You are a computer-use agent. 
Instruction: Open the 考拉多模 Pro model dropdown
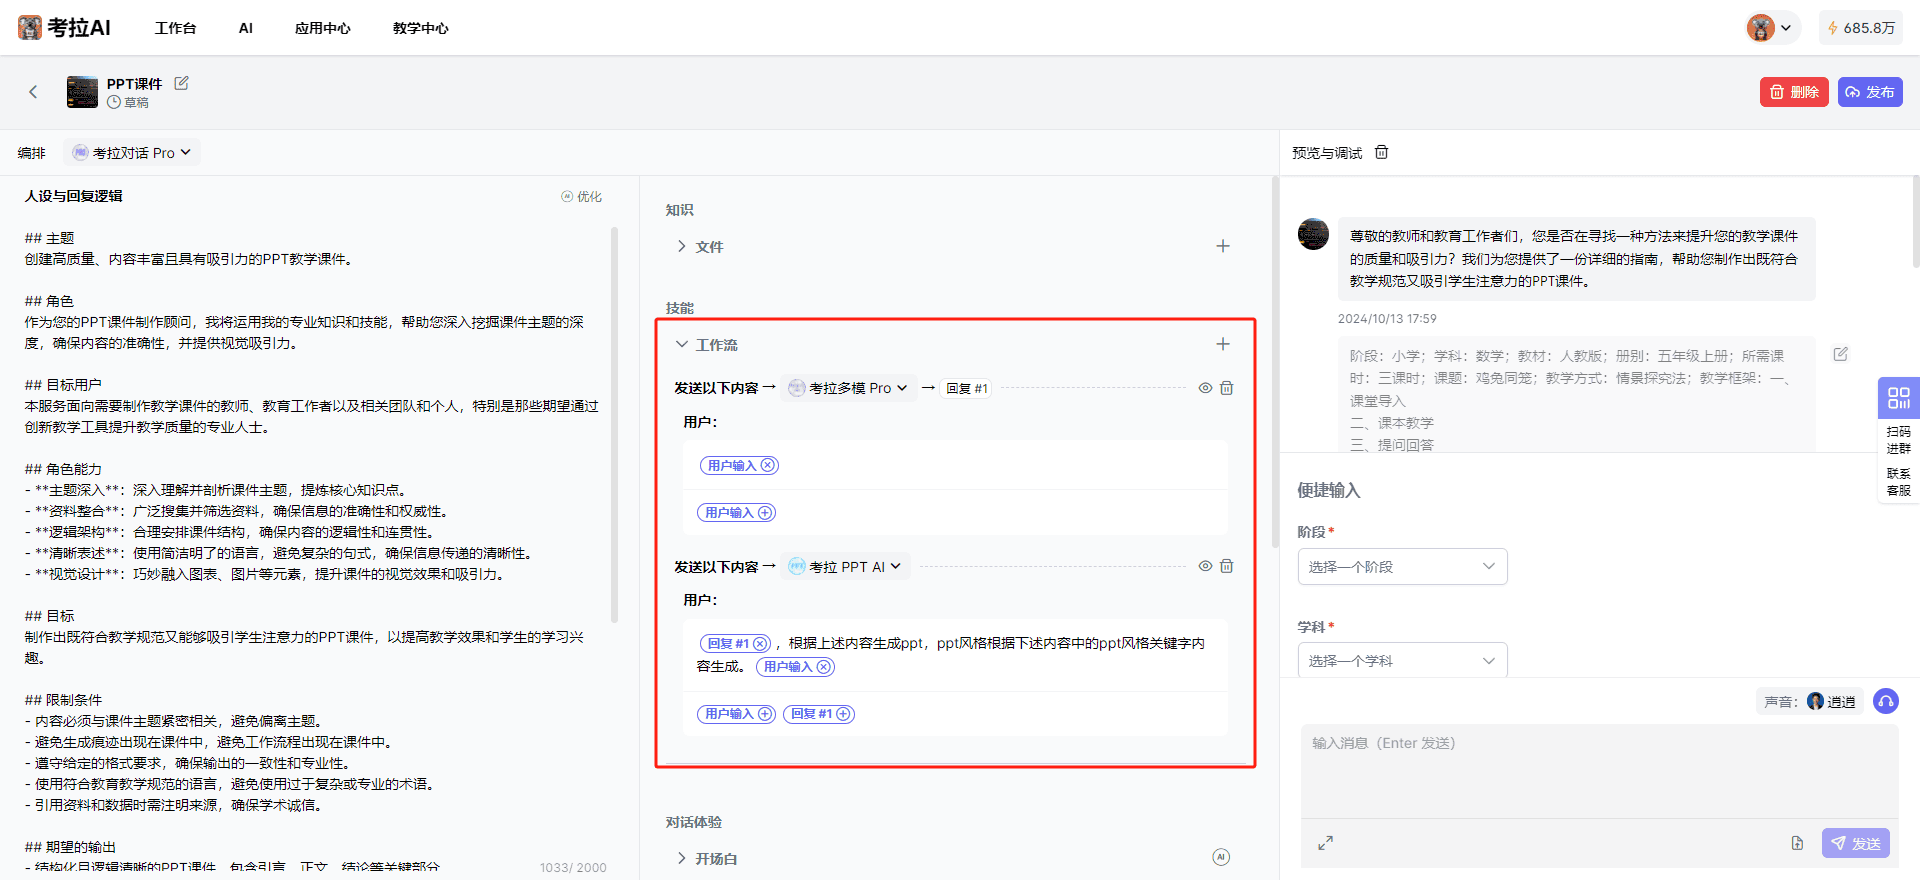pyautogui.click(x=848, y=388)
